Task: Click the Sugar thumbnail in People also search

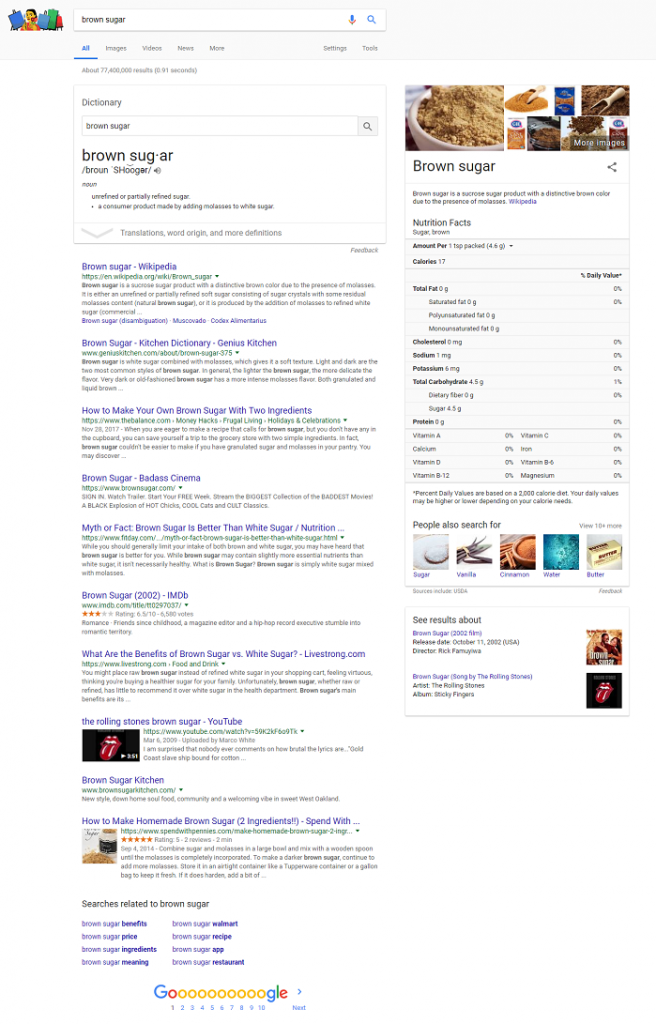Action: [x=431, y=552]
